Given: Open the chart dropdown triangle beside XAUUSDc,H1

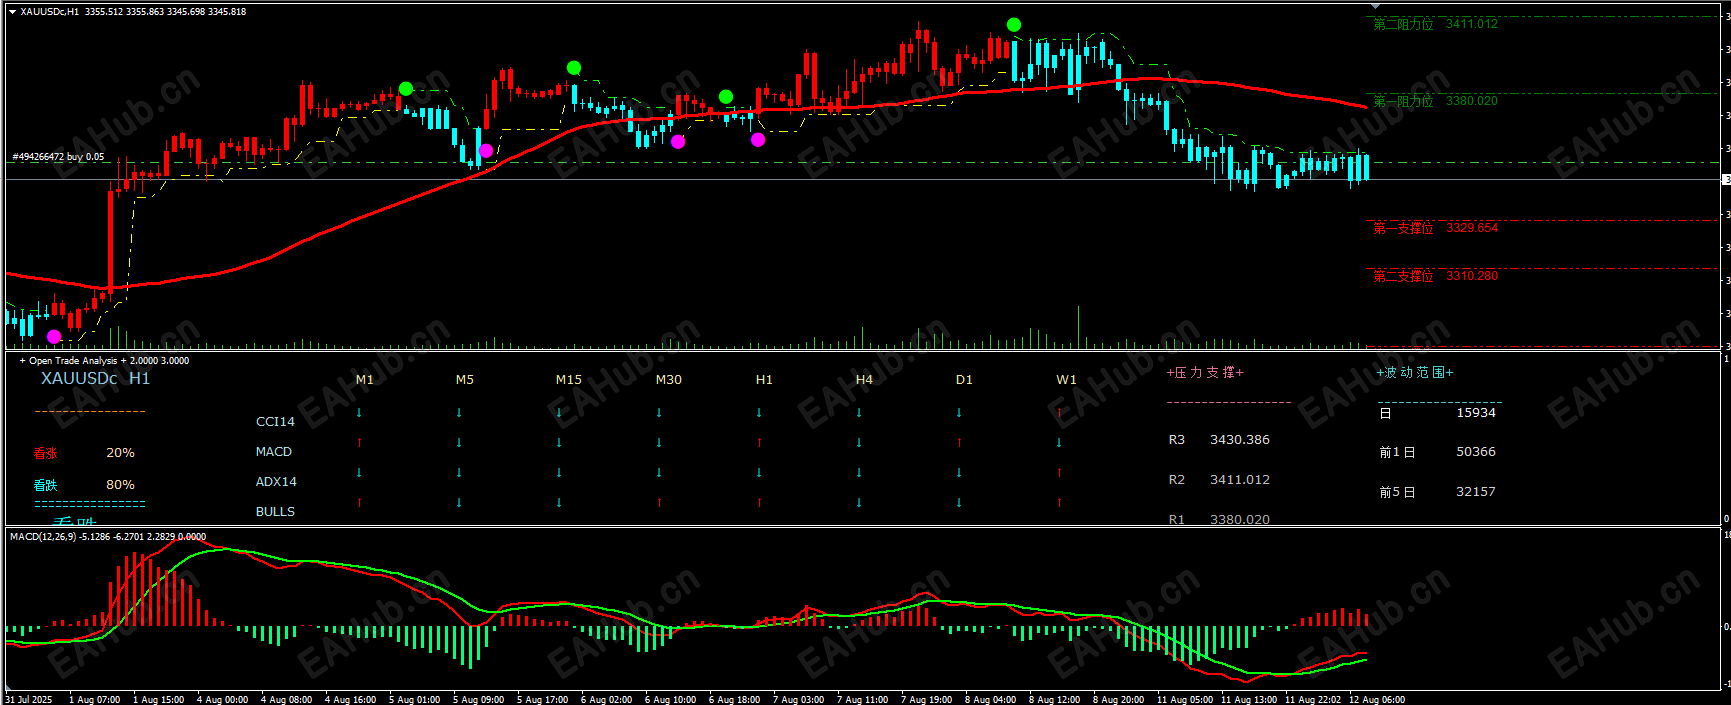Looking at the screenshot, I should pyautogui.click(x=12, y=12).
